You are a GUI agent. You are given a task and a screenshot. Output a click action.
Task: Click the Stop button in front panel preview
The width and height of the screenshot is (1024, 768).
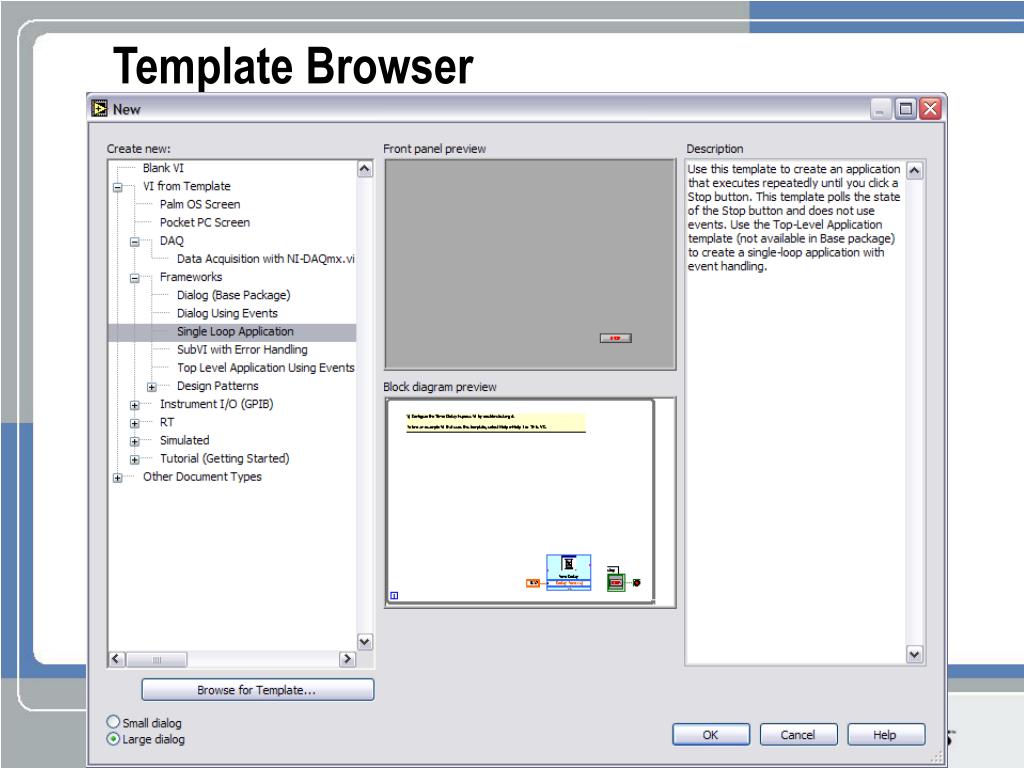616,338
